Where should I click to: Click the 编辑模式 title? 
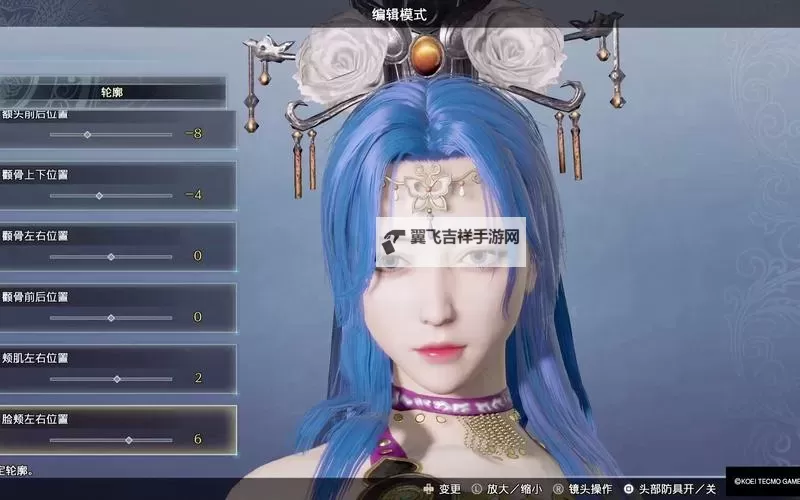pos(399,14)
